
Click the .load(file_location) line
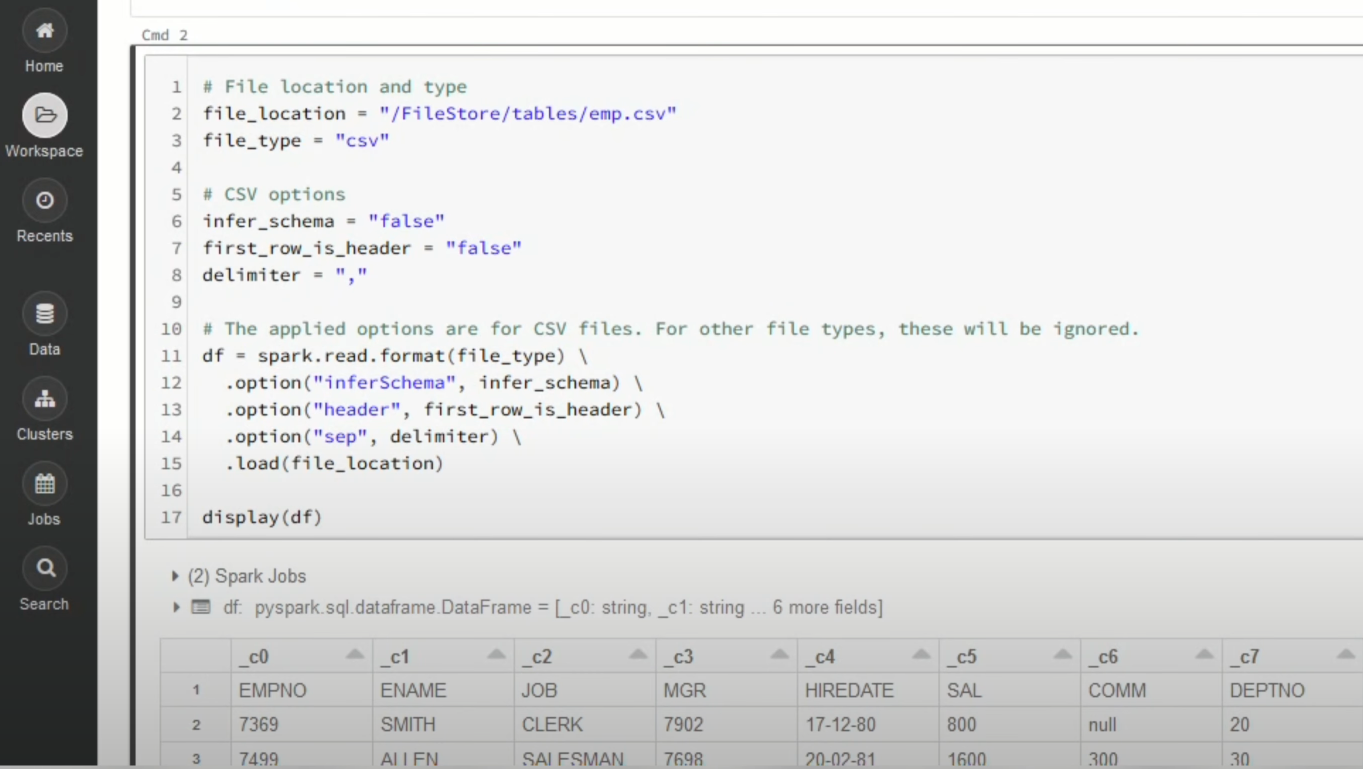point(334,463)
